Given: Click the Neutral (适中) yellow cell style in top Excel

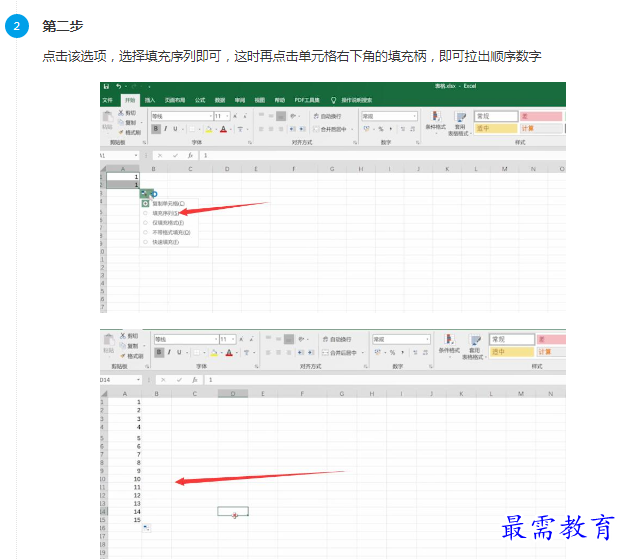Looking at the screenshot, I should pyautogui.click(x=496, y=128).
